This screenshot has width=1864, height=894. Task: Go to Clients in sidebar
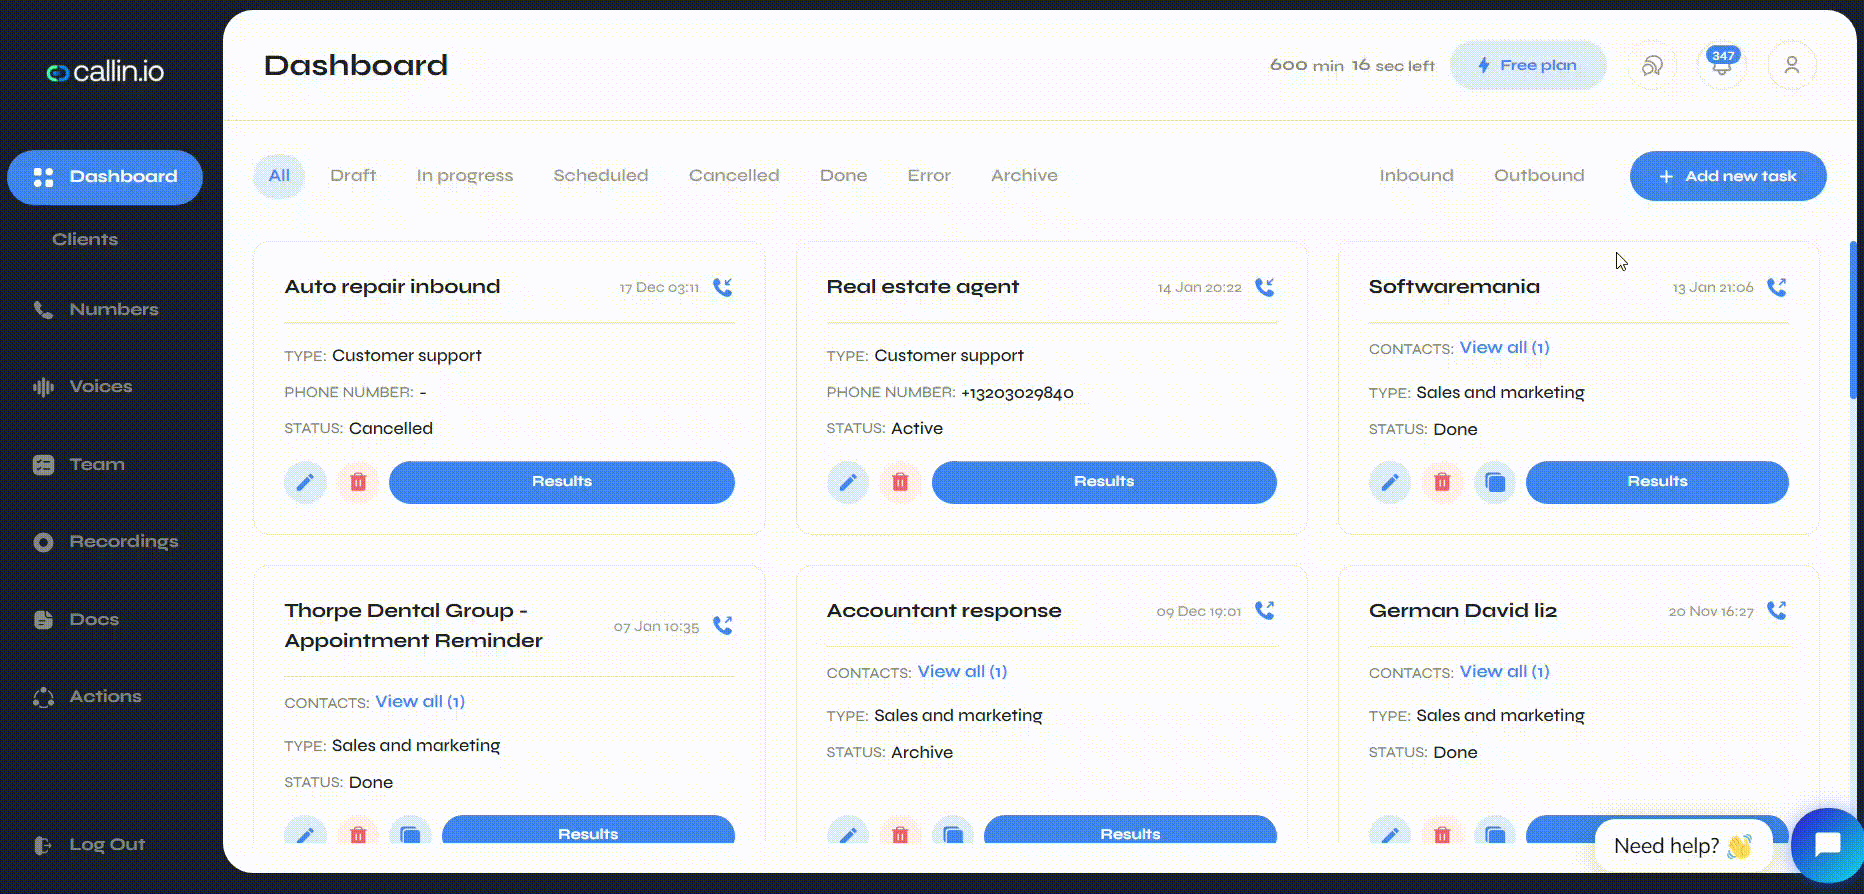85,239
